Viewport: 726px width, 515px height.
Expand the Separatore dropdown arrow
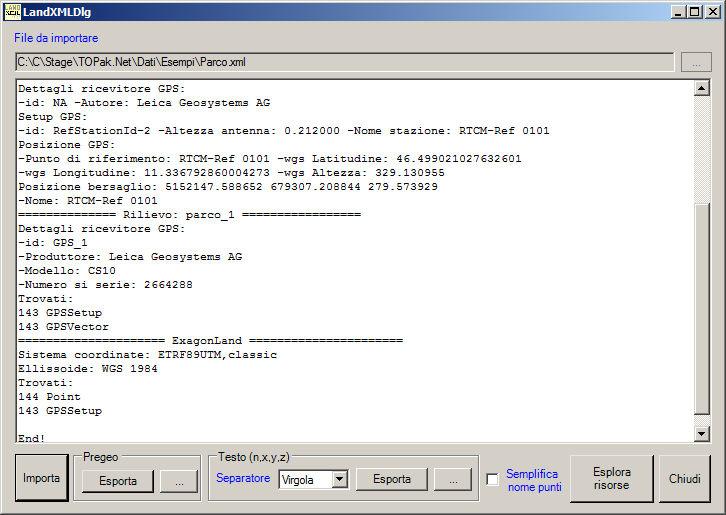pos(339,480)
